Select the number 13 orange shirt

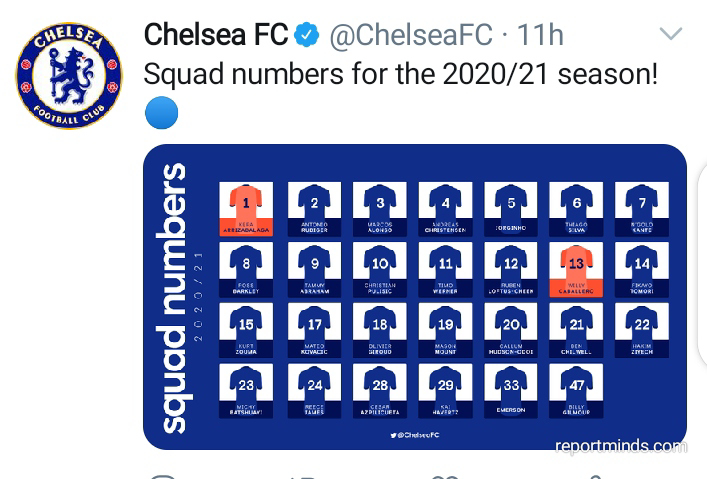pos(576,269)
